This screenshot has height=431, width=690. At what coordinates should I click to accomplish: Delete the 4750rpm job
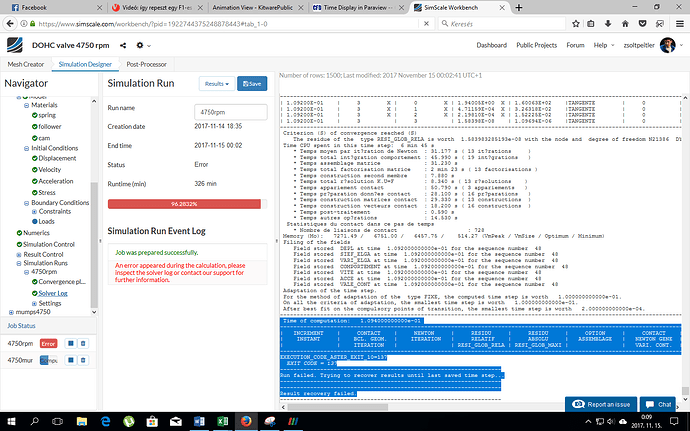(83, 343)
